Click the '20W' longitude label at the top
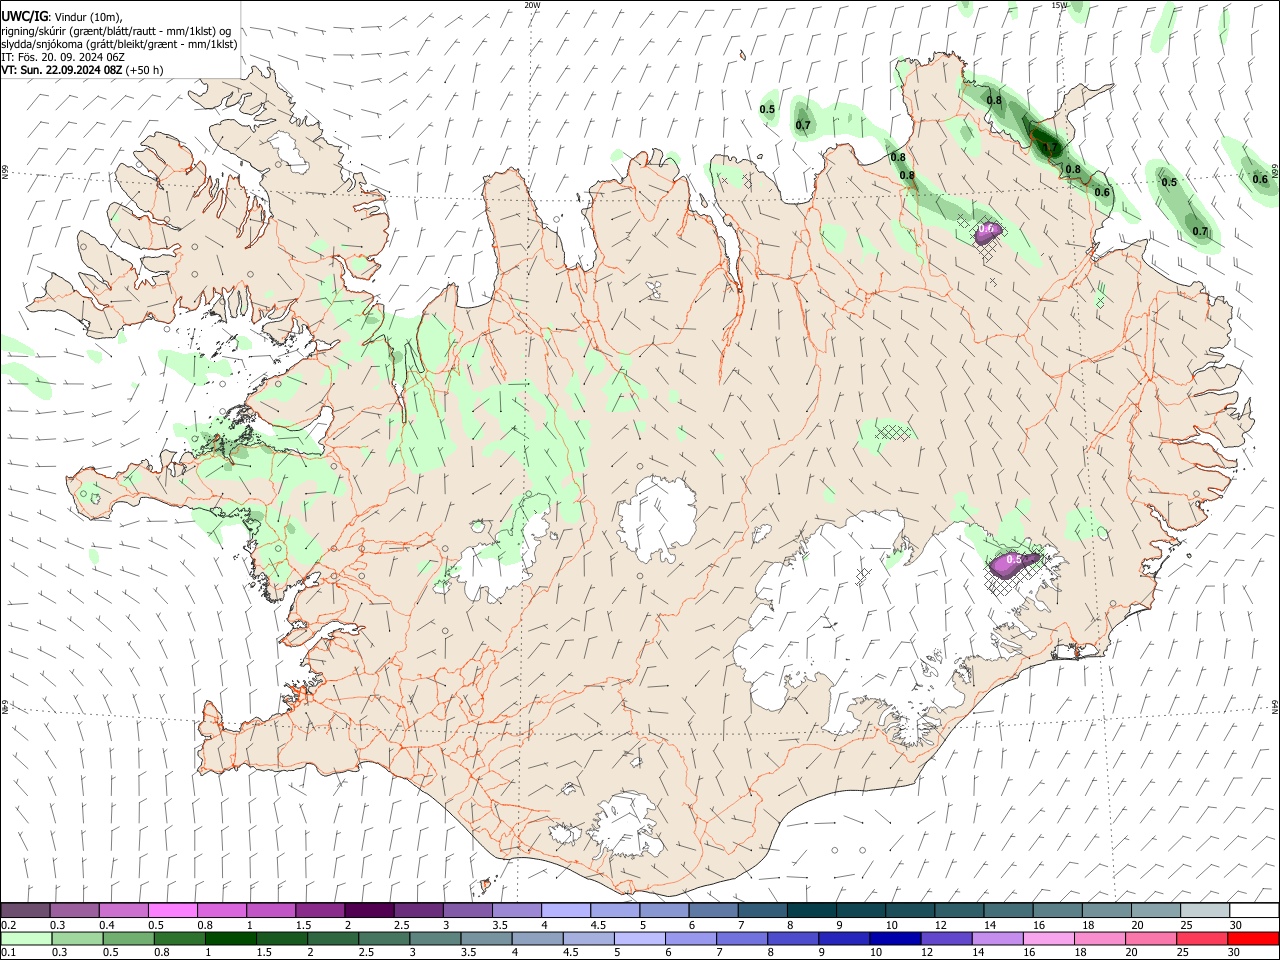1280x960 pixels. point(532,5)
